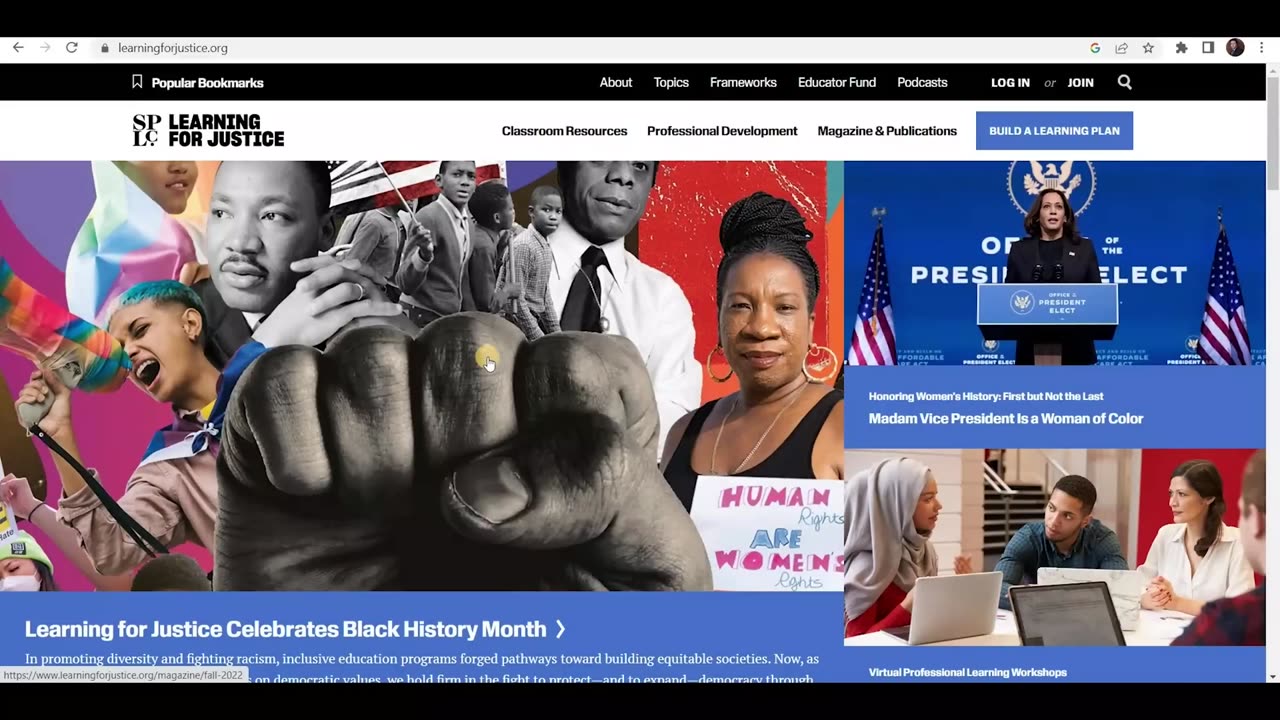Click the share page icon
Viewport: 1280px width, 720px height.
coord(1121,48)
